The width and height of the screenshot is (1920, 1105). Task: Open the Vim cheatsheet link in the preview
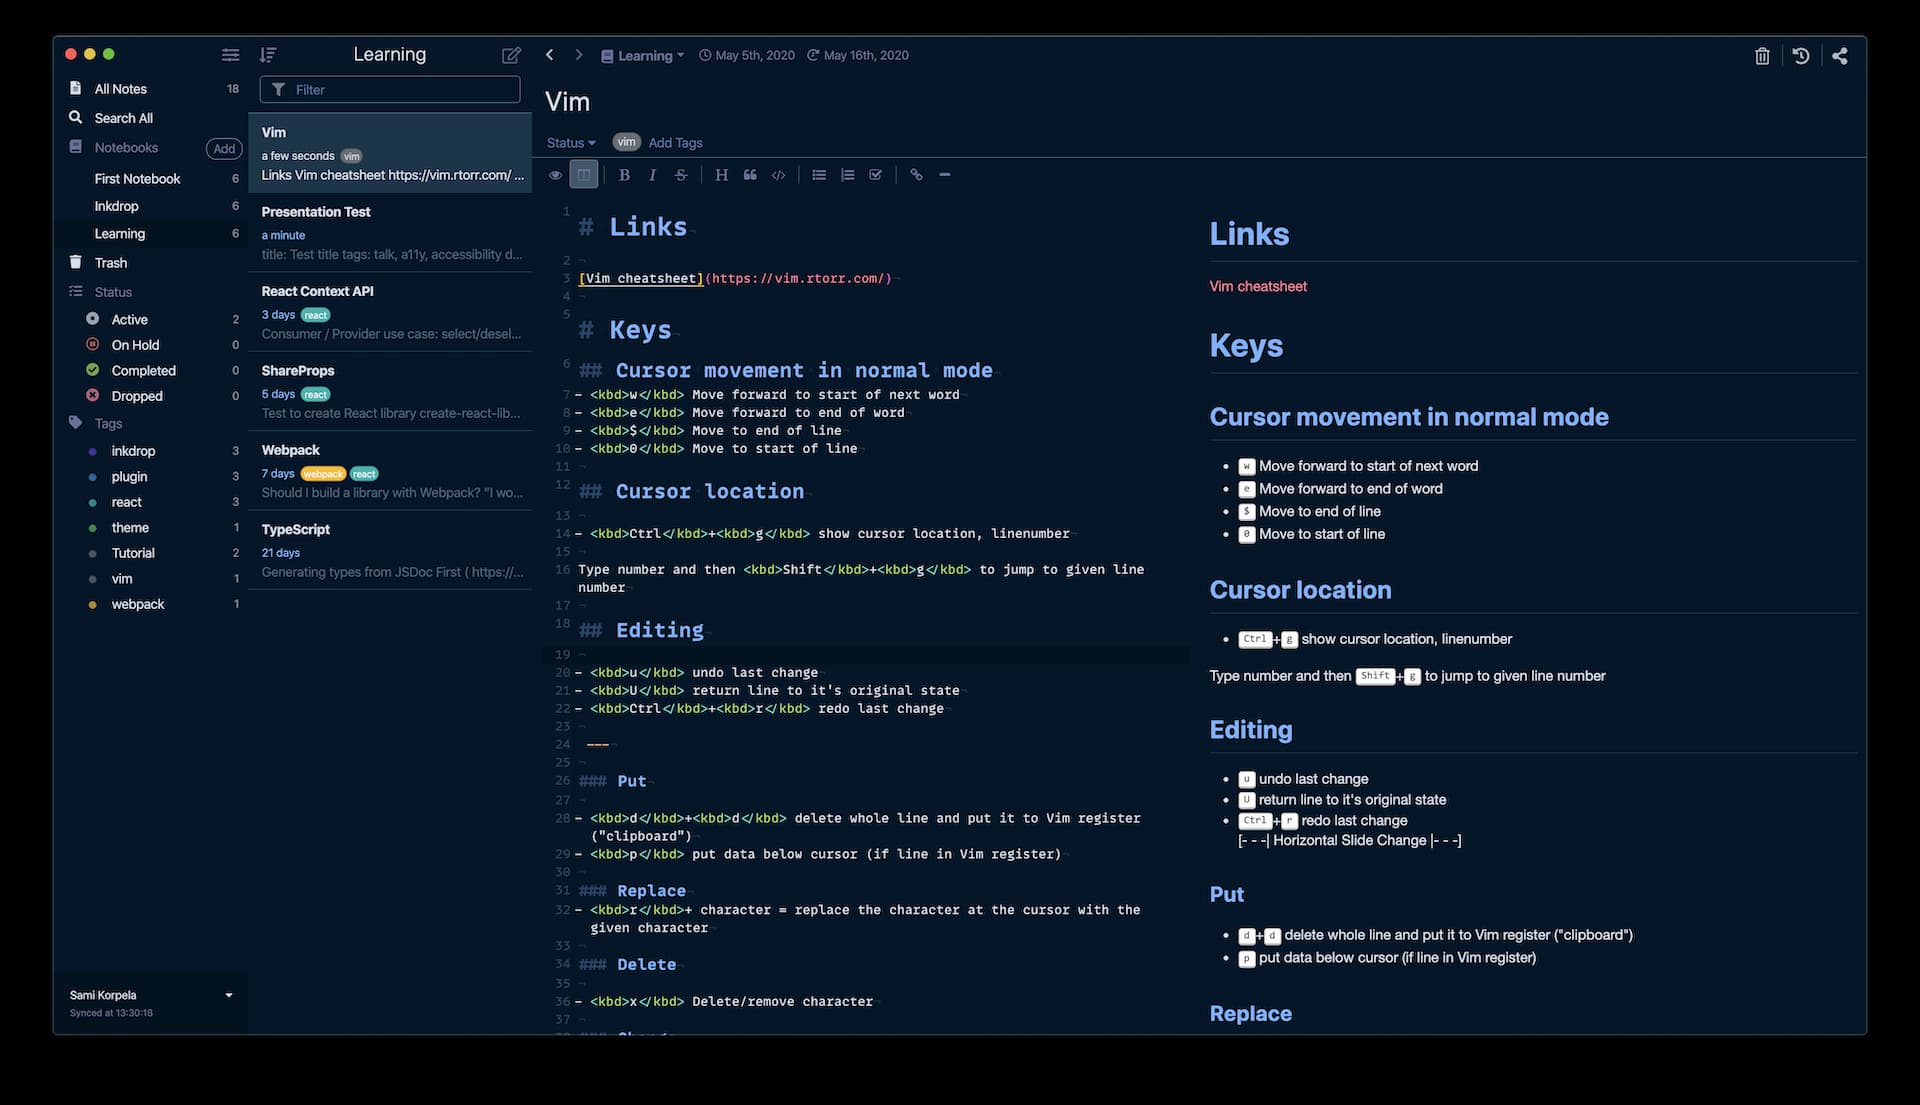point(1257,286)
